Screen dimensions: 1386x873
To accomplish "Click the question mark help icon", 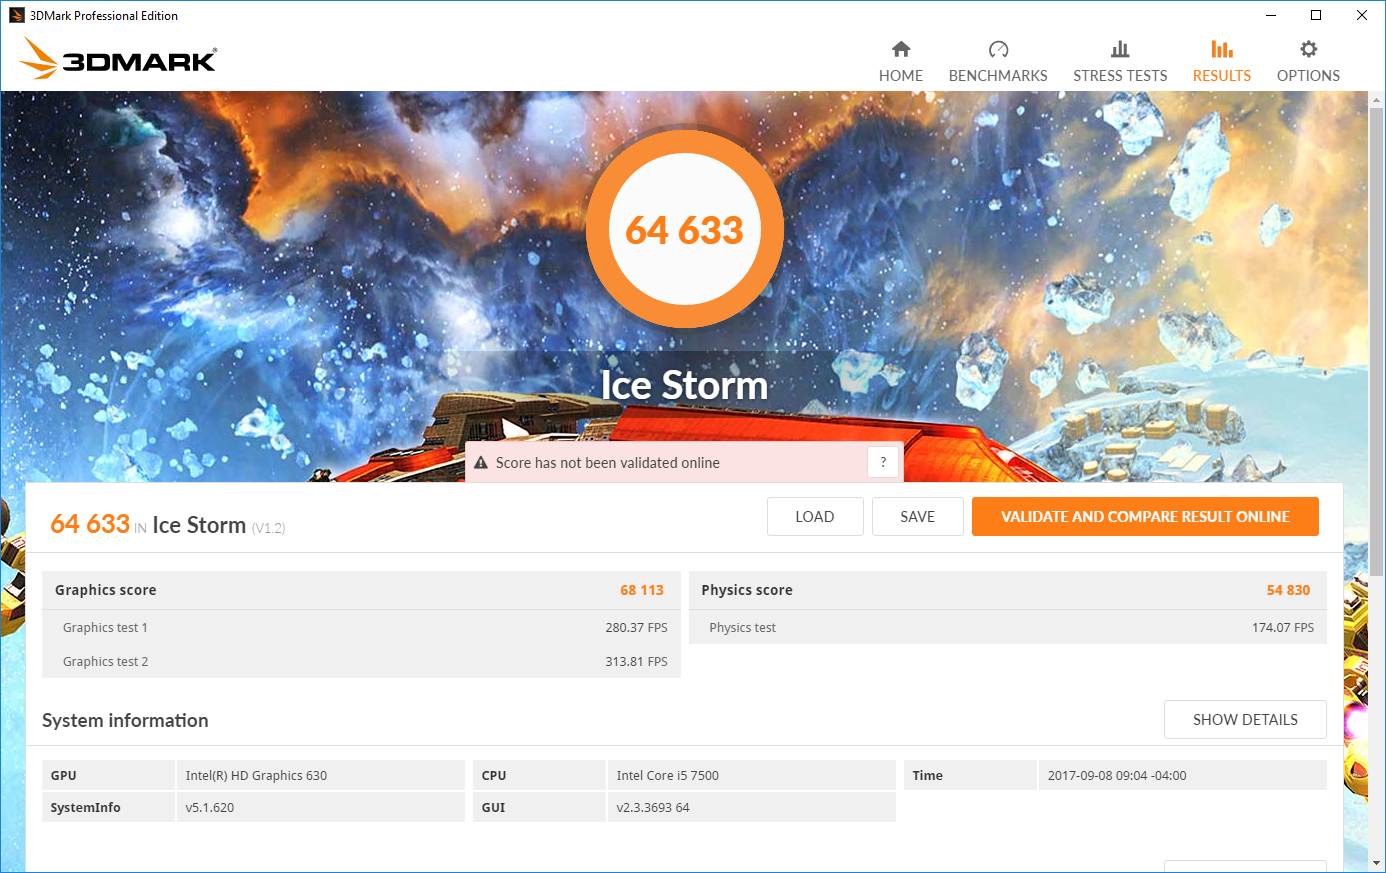I will click(883, 462).
